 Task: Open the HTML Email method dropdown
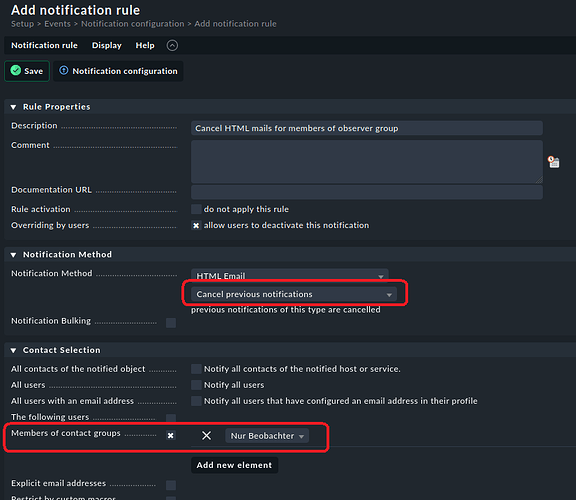289,276
